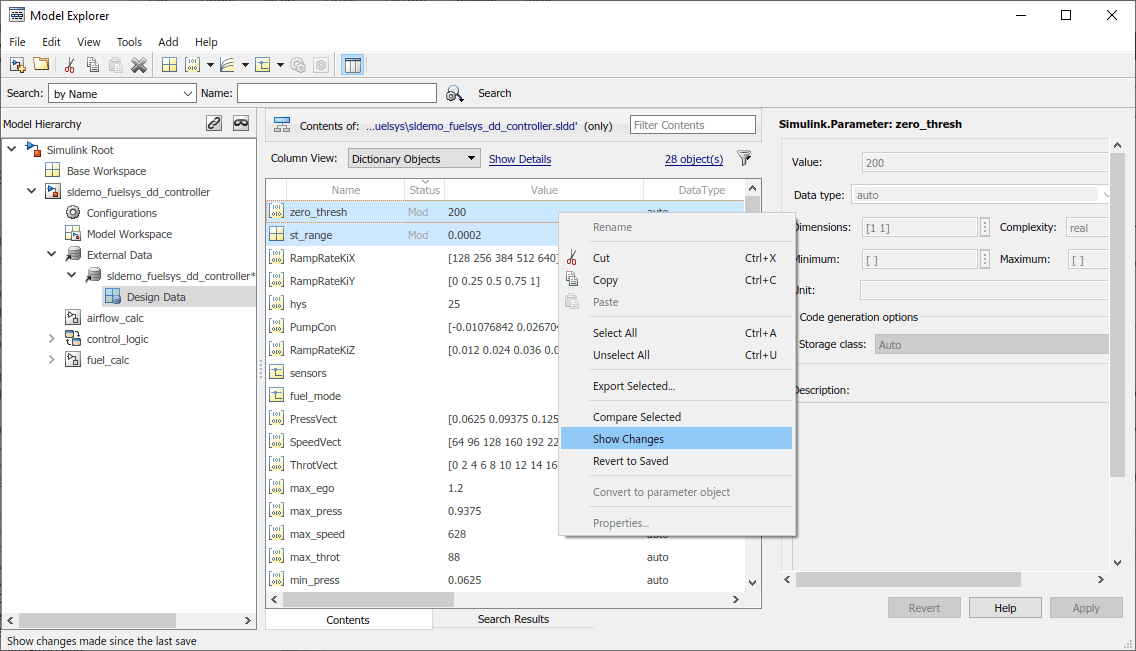Click the Open folder icon in toolbar
The width and height of the screenshot is (1136, 651).
point(41,65)
